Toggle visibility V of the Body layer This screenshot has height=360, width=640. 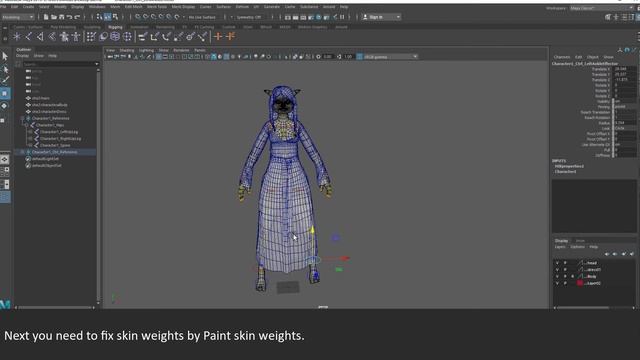coord(557,277)
